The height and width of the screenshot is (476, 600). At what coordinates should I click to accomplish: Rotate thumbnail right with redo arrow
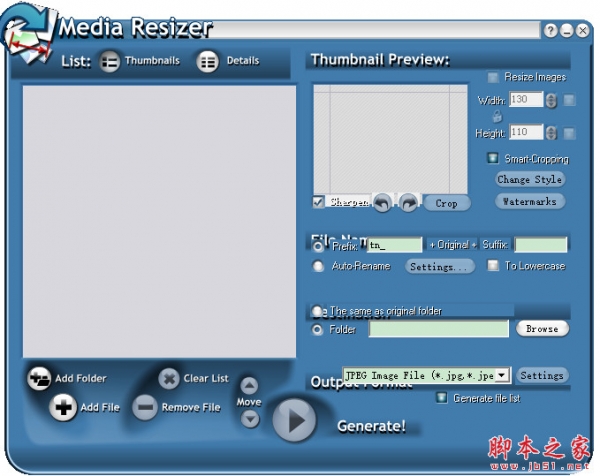[409, 202]
